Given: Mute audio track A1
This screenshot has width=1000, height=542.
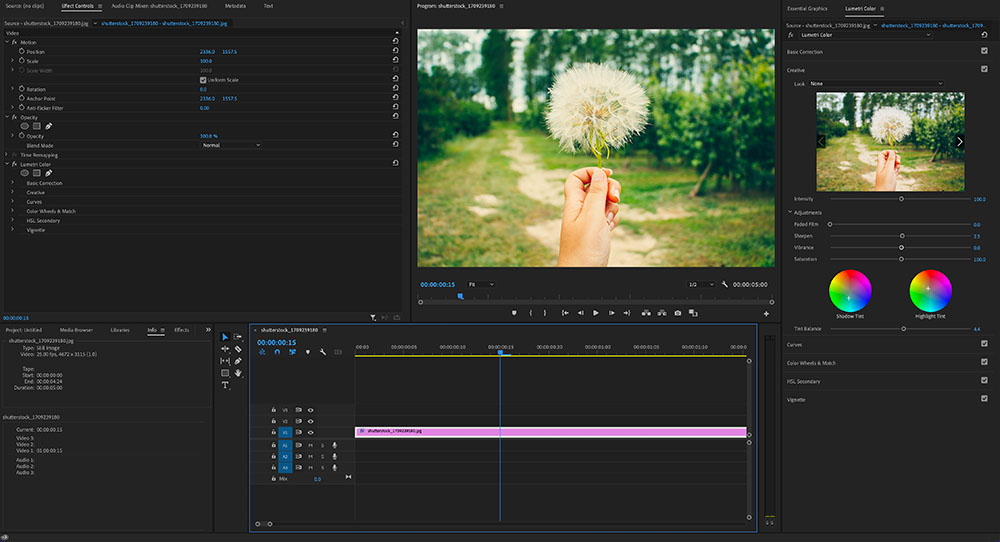Looking at the screenshot, I should point(311,445).
